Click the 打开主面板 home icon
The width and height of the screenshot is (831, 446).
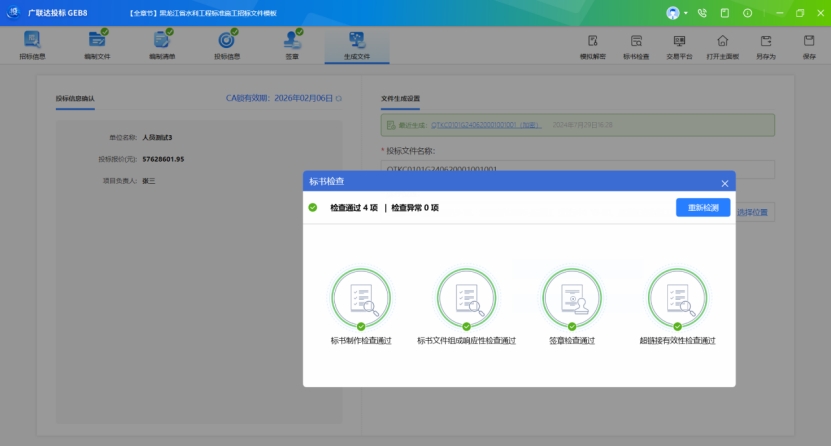pyautogui.click(x=722, y=42)
